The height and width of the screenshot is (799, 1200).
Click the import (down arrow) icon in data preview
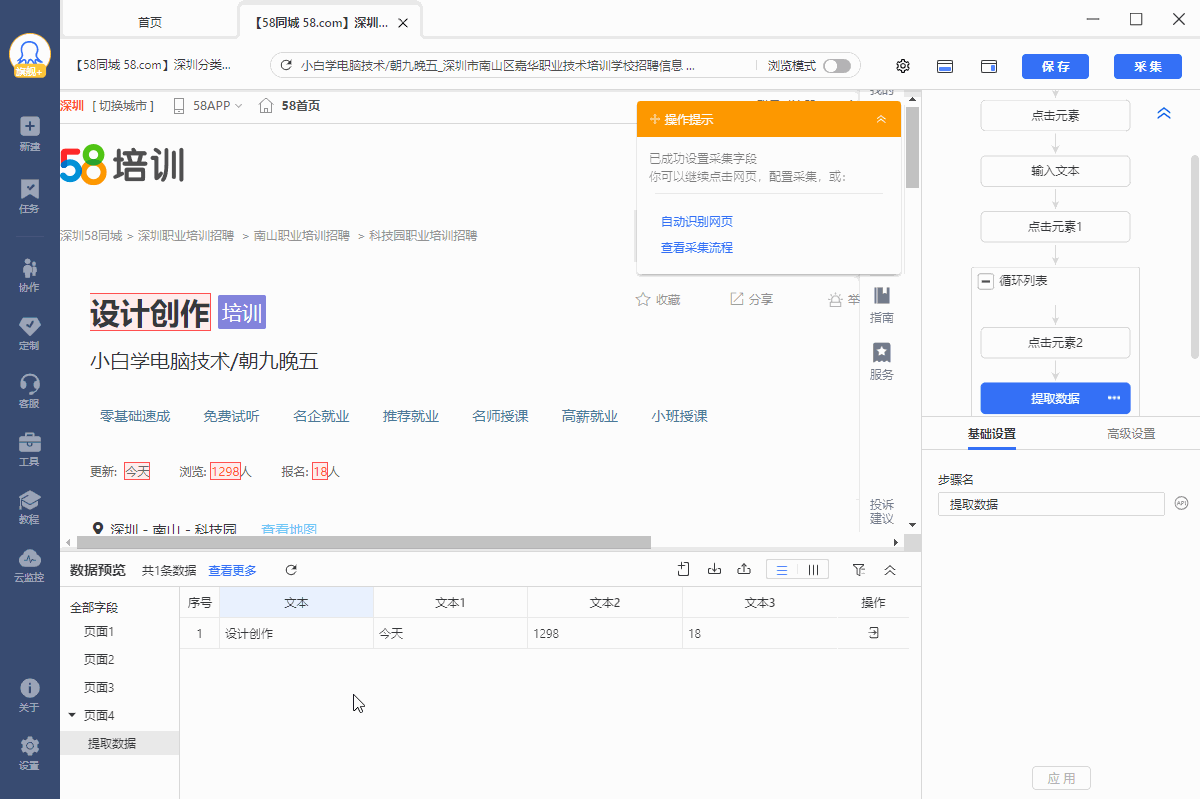(x=714, y=570)
